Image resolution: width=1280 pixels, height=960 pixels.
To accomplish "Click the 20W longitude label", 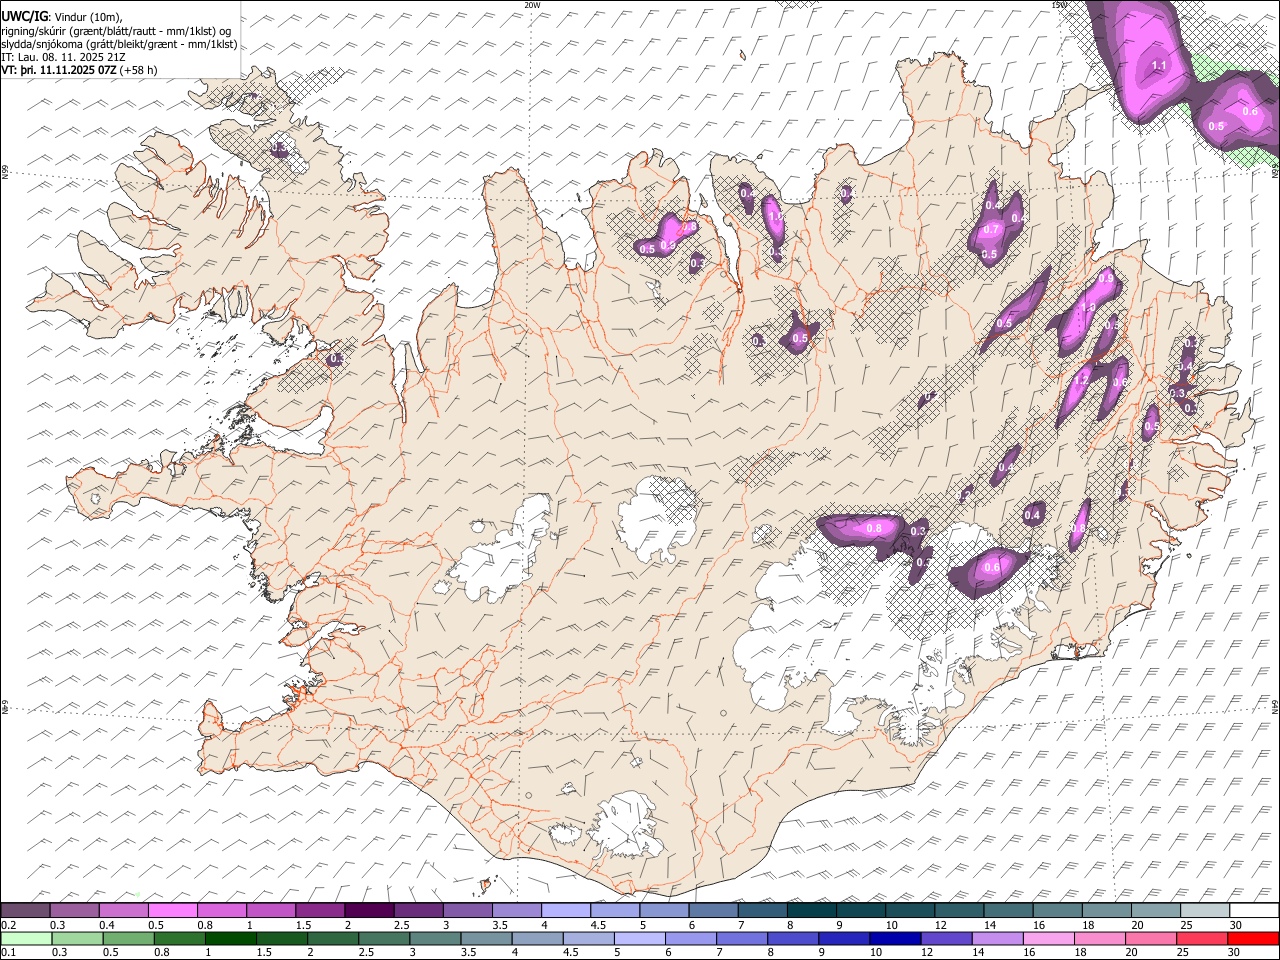I will tap(532, 5).
